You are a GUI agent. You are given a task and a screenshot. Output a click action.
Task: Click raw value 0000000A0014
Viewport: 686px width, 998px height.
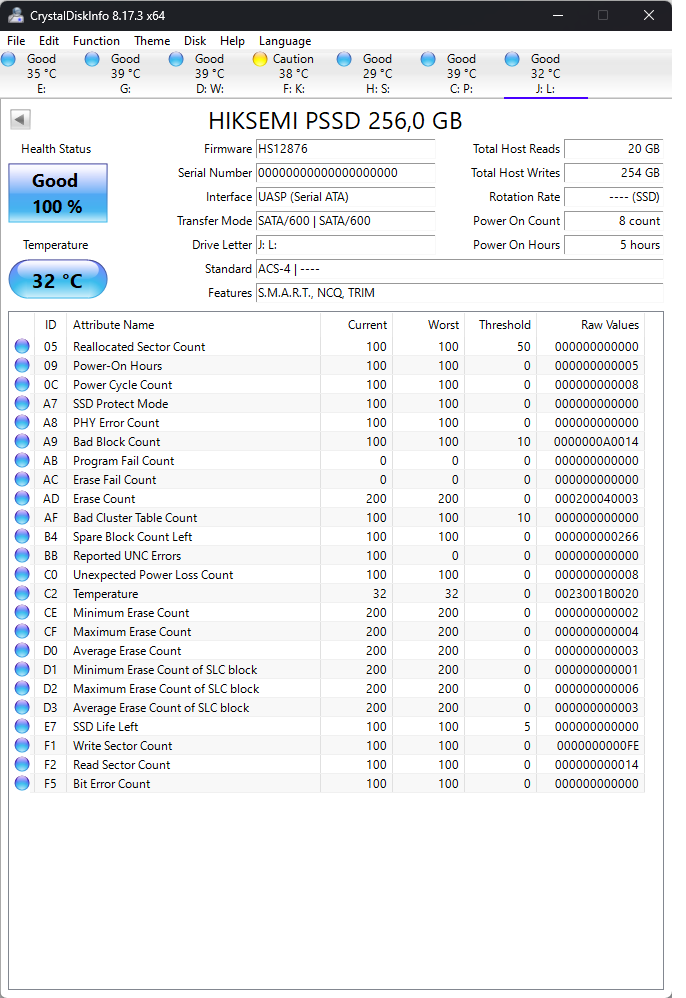(596, 441)
